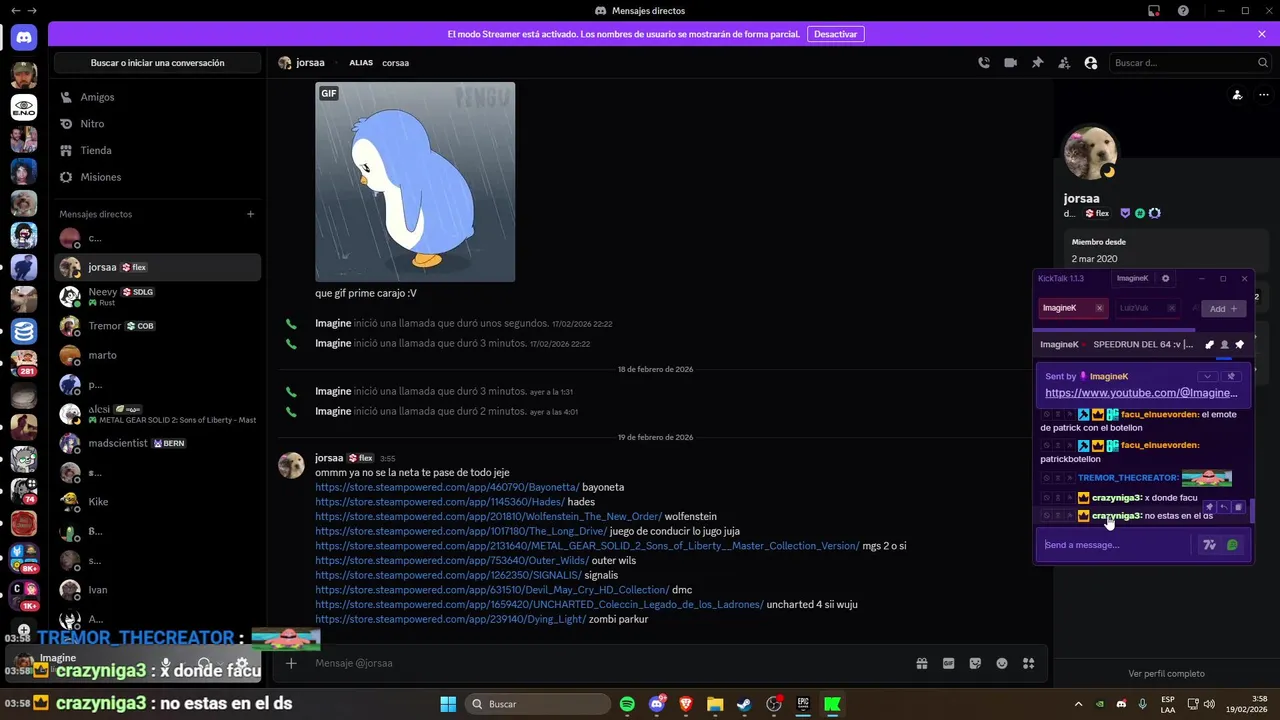Select the LuizVuk tab in KickTalk
This screenshot has height=720, width=1280.
coord(1150,308)
